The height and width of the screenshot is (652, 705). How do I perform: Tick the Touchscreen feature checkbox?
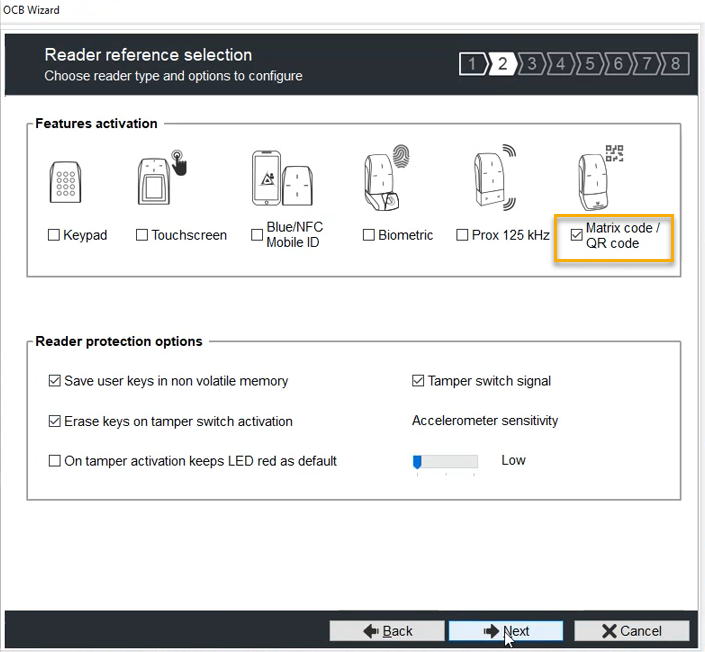click(x=143, y=236)
